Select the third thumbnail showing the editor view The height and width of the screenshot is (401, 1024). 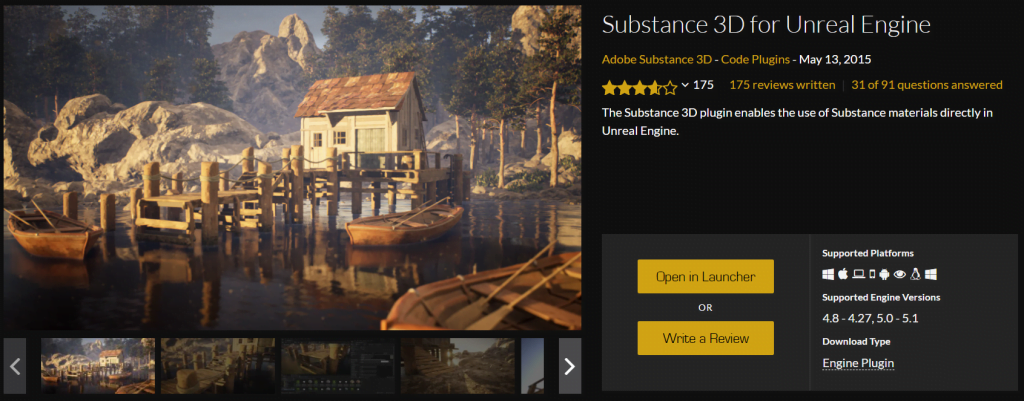pyautogui.click(x=338, y=366)
